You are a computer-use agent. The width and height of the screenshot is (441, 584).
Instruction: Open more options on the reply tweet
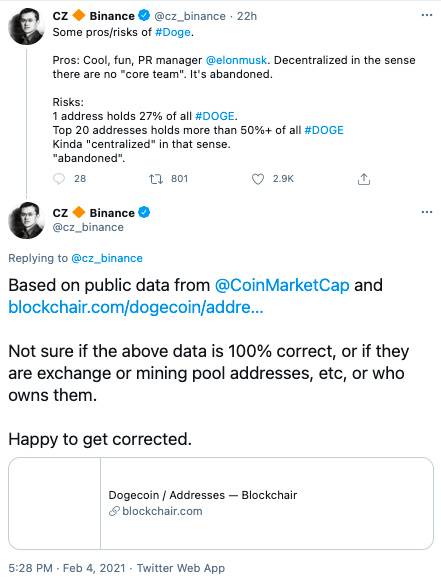pyautogui.click(x=426, y=212)
